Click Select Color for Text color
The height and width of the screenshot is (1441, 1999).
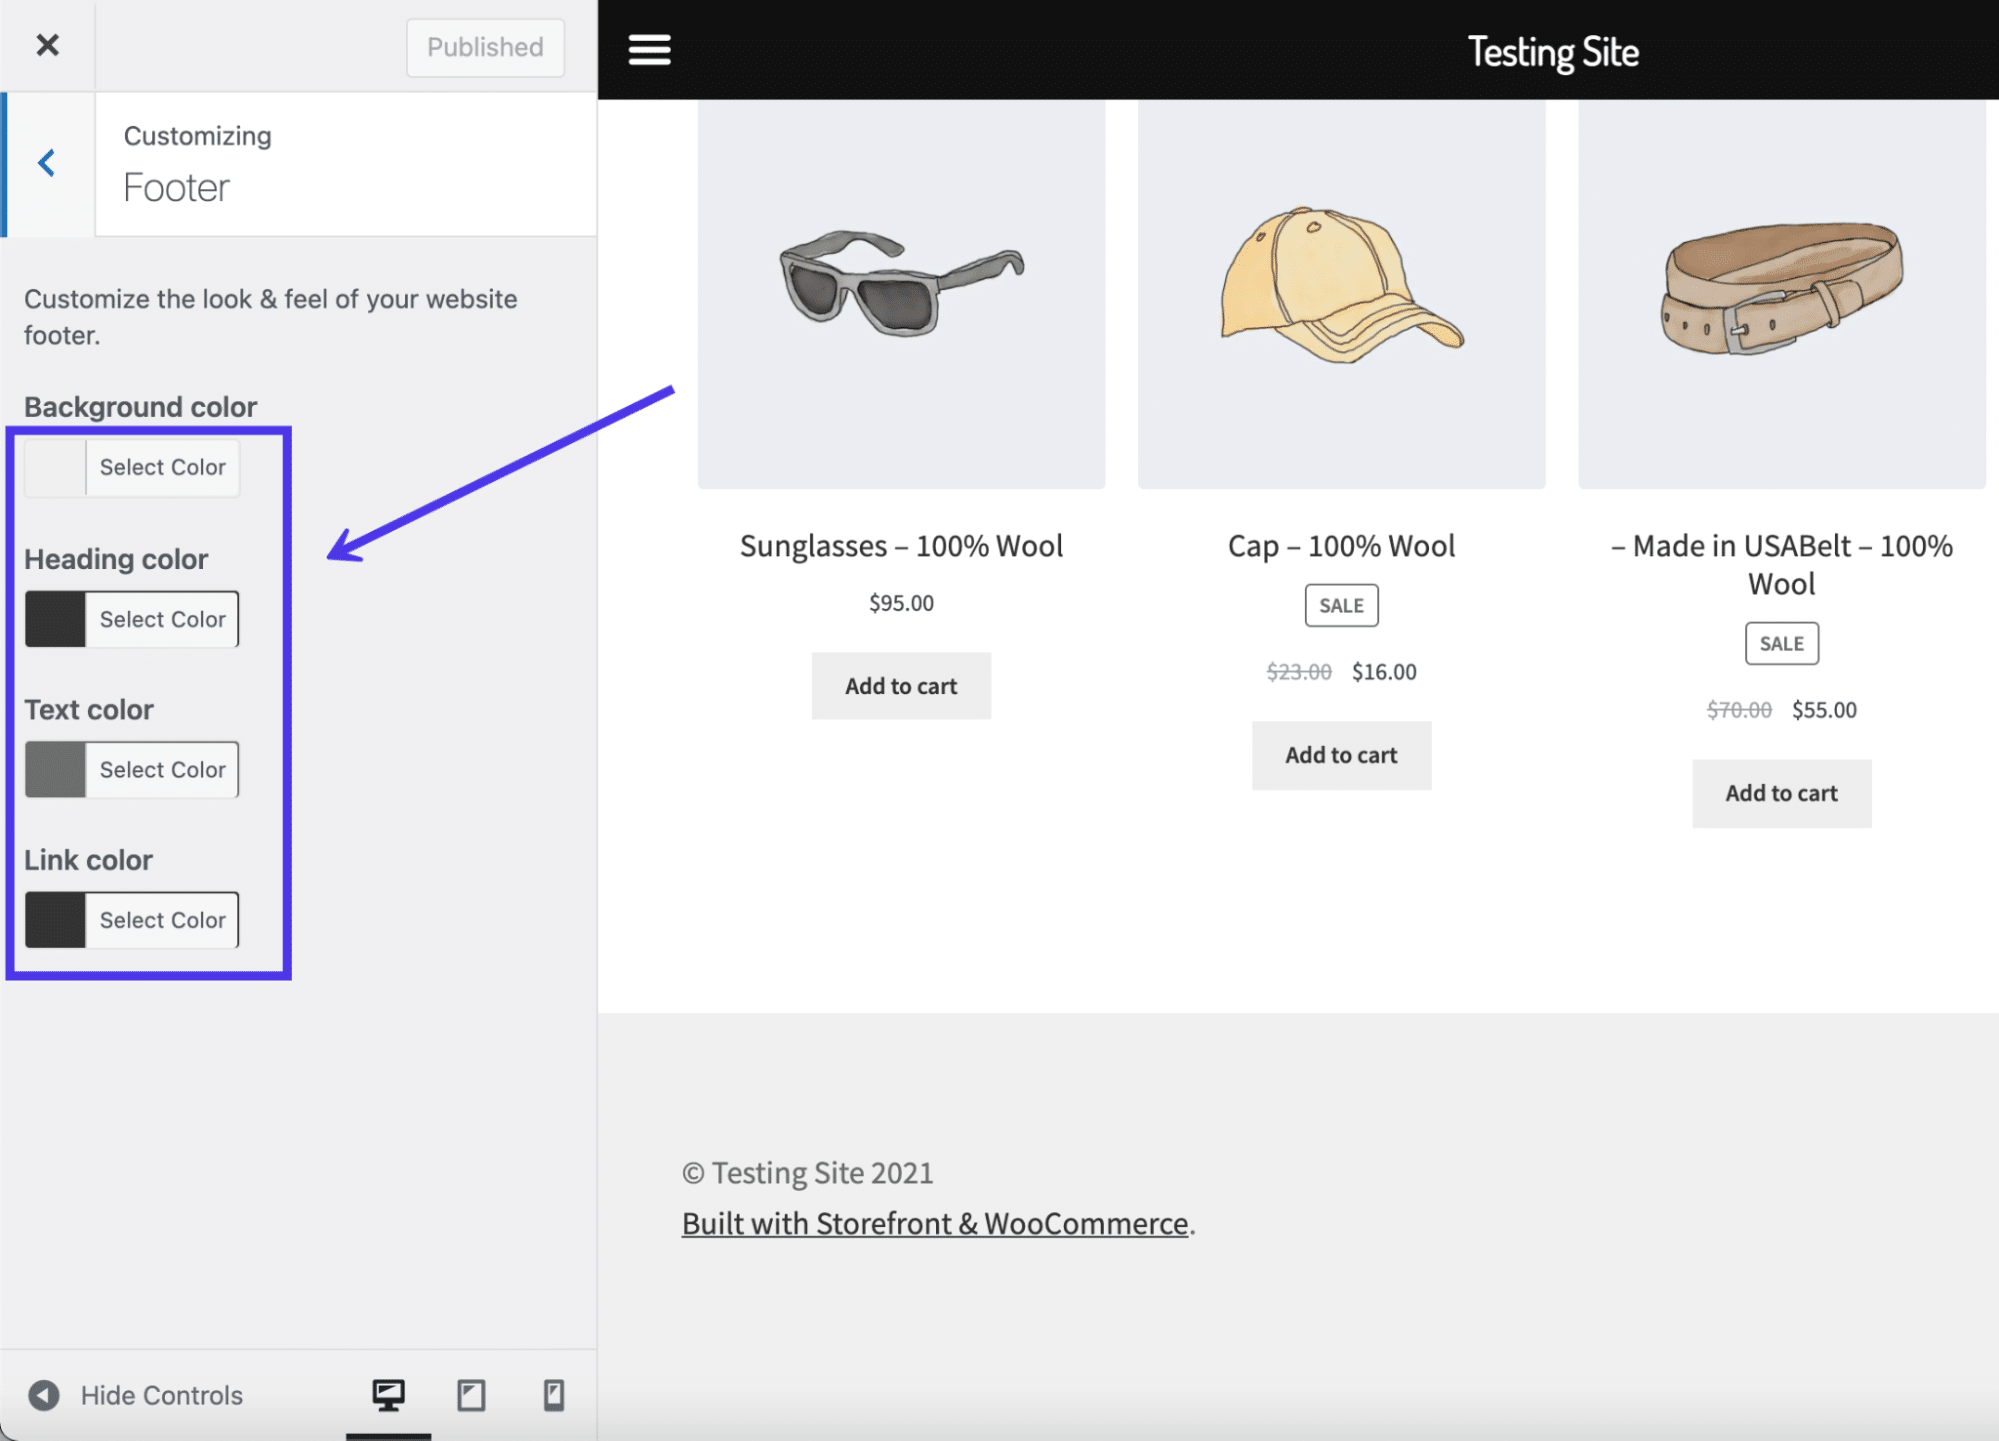coord(161,769)
